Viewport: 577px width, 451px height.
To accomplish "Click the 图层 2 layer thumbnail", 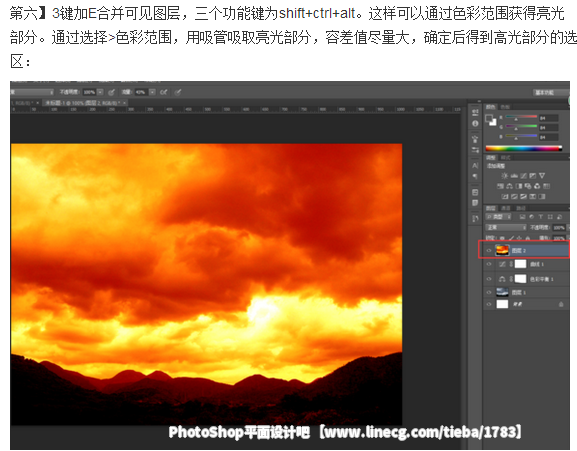I will click(502, 250).
